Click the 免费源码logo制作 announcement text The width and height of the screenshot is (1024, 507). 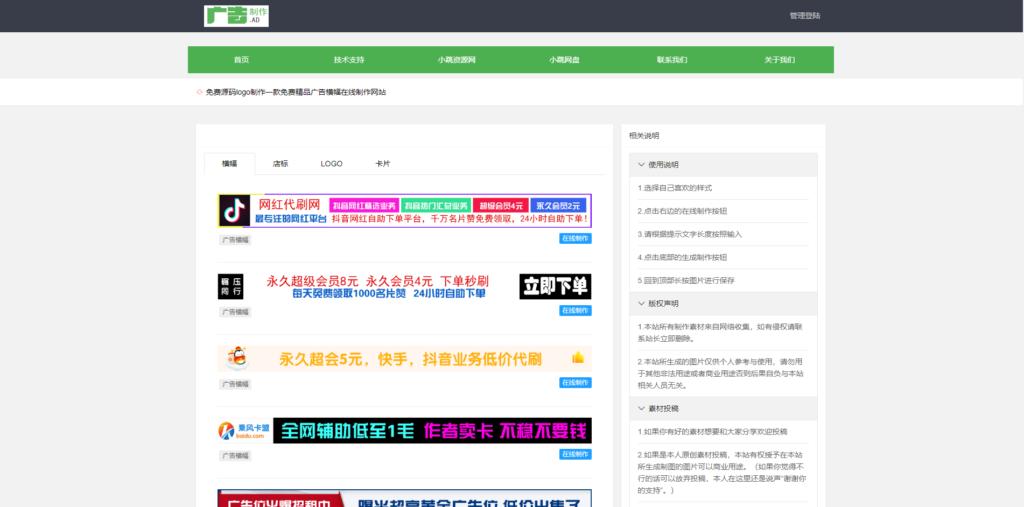296,92
